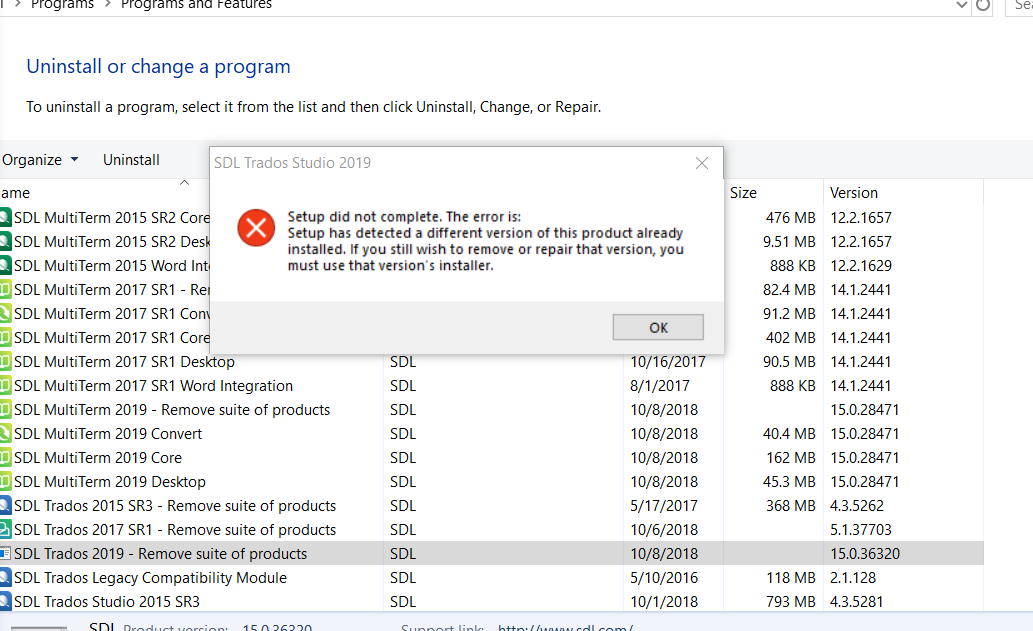Screen dimensions: 1033x631
Task: Open the Organize dropdown menu
Action: 40,160
